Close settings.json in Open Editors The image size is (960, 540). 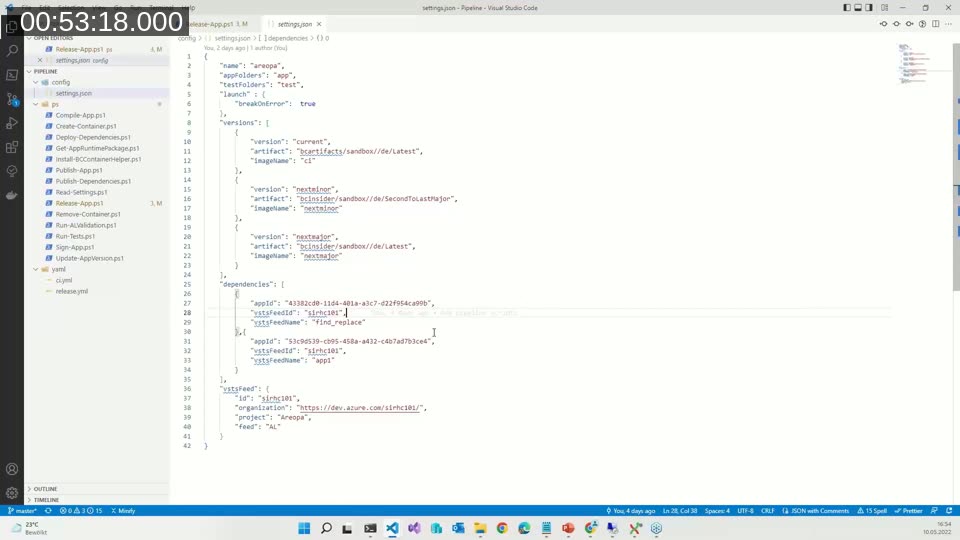pos(40,60)
